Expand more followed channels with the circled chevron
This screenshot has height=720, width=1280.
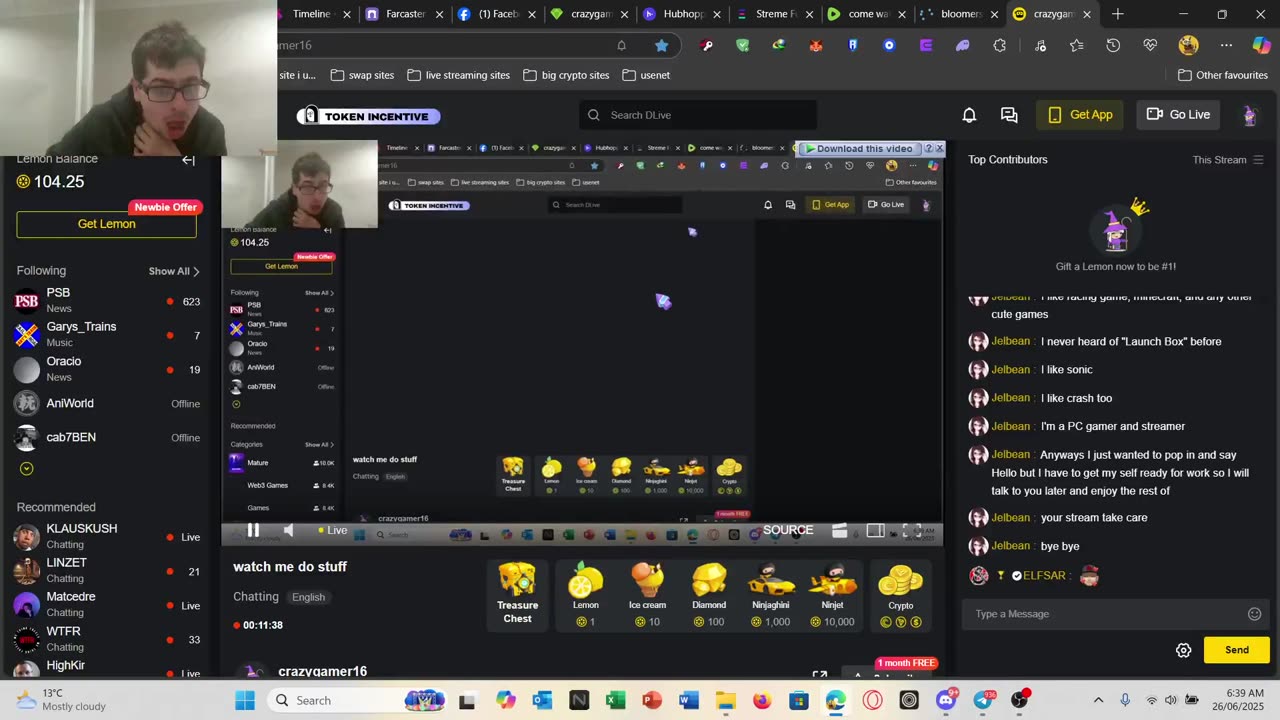coord(27,468)
